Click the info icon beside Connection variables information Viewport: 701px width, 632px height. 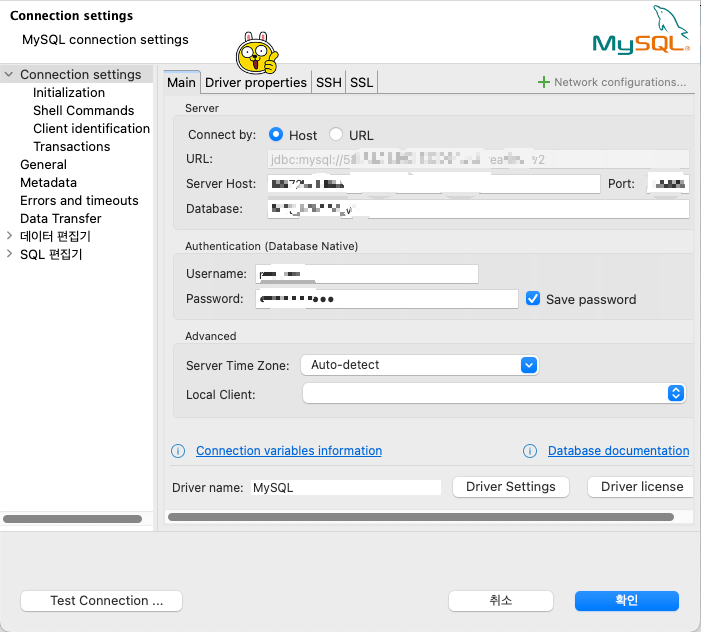(178, 451)
